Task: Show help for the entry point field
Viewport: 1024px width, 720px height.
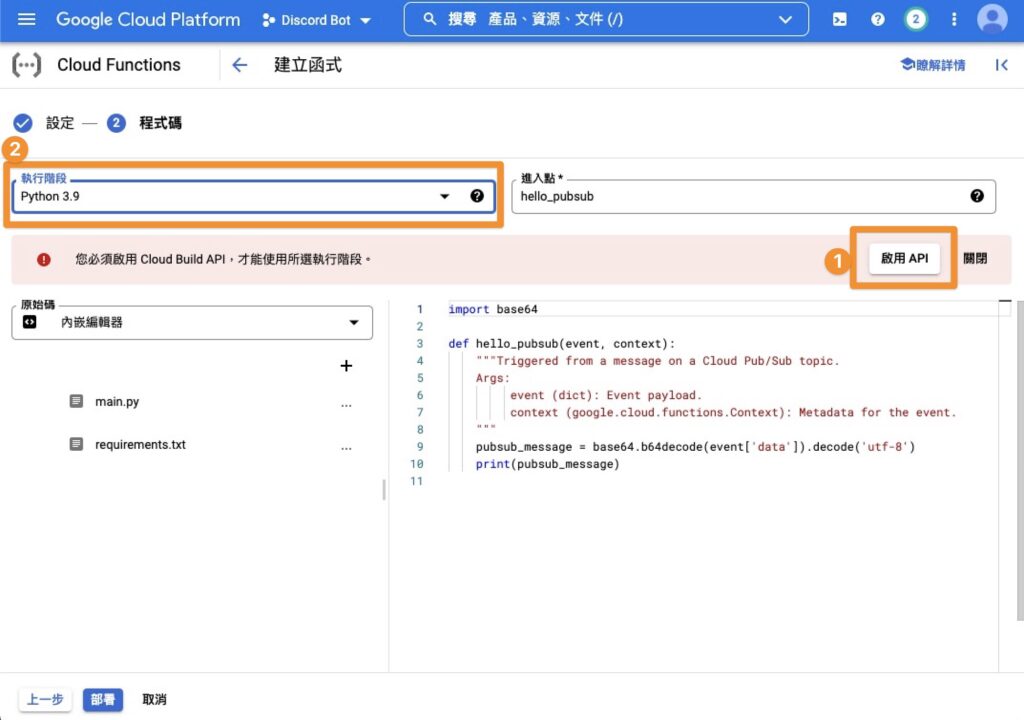Action: [977, 196]
